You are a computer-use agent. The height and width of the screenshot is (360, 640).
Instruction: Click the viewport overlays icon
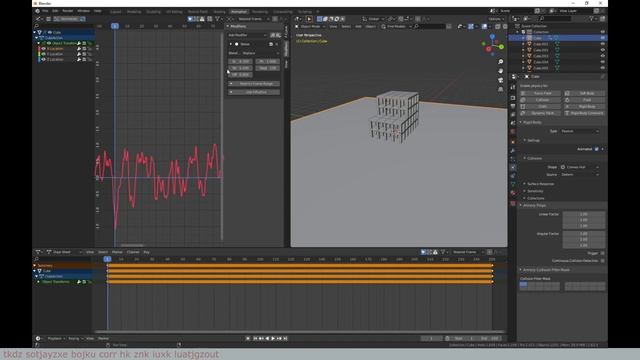point(484,26)
